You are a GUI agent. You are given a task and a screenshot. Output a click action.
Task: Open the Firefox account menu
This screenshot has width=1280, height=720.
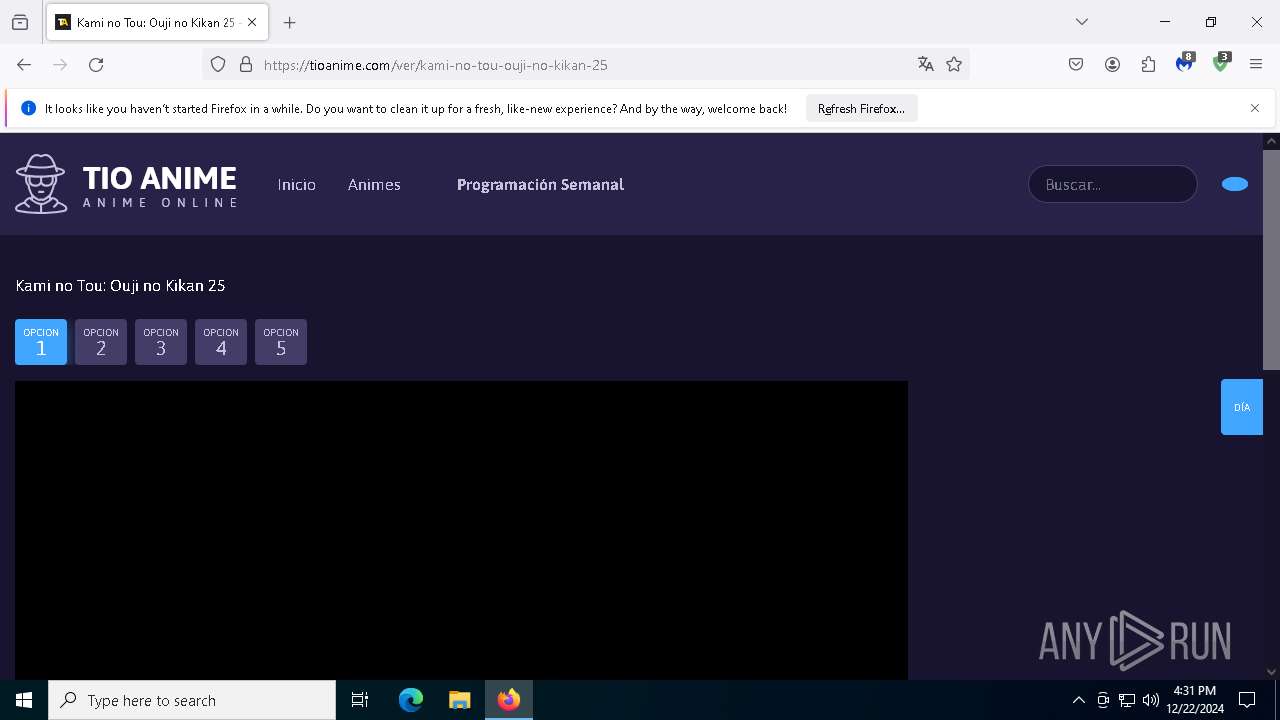pos(1112,64)
